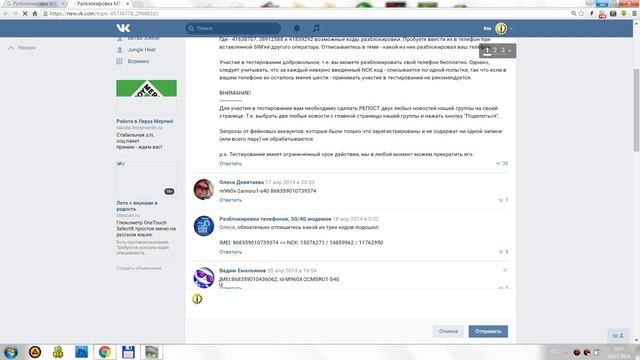640x360 pixels.
Task: Bookmark the page with the star icon
Action: [581, 13]
